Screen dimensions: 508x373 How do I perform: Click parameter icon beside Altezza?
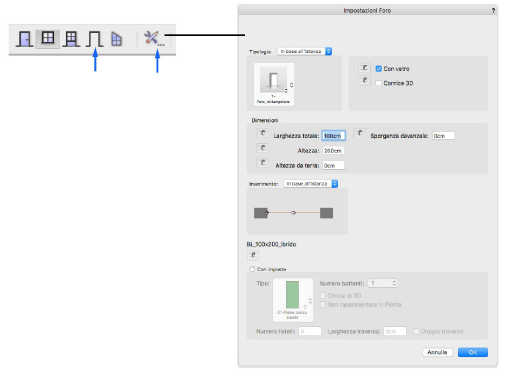click(262, 148)
